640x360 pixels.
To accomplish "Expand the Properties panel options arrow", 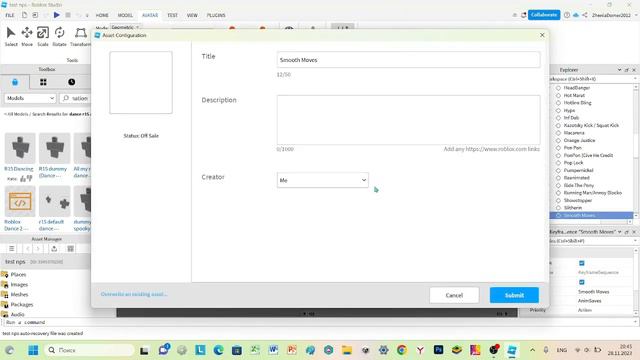I will [x=619, y=232].
